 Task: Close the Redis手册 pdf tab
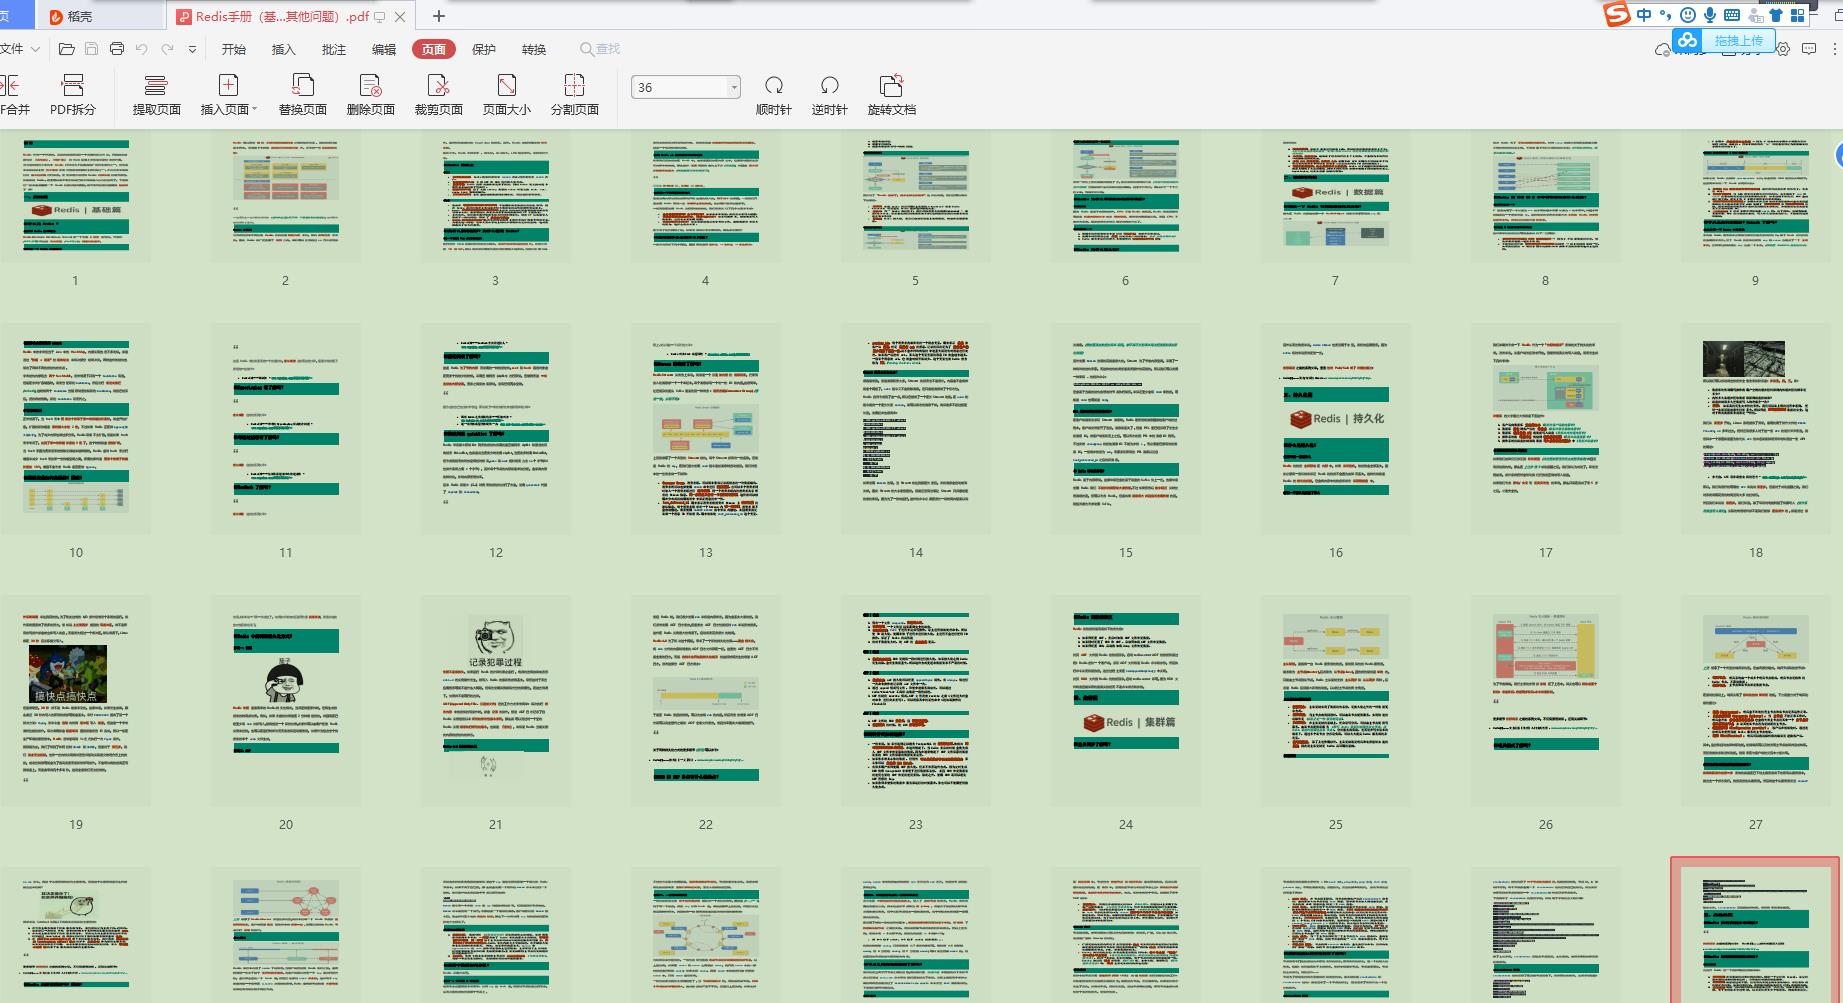(x=401, y=16)
